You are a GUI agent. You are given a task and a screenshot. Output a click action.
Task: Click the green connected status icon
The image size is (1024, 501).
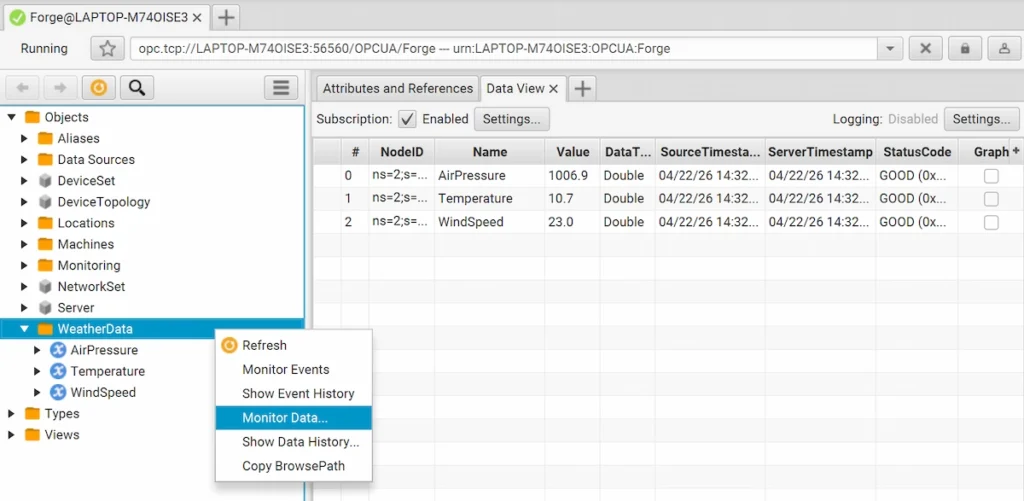point(18,18)
